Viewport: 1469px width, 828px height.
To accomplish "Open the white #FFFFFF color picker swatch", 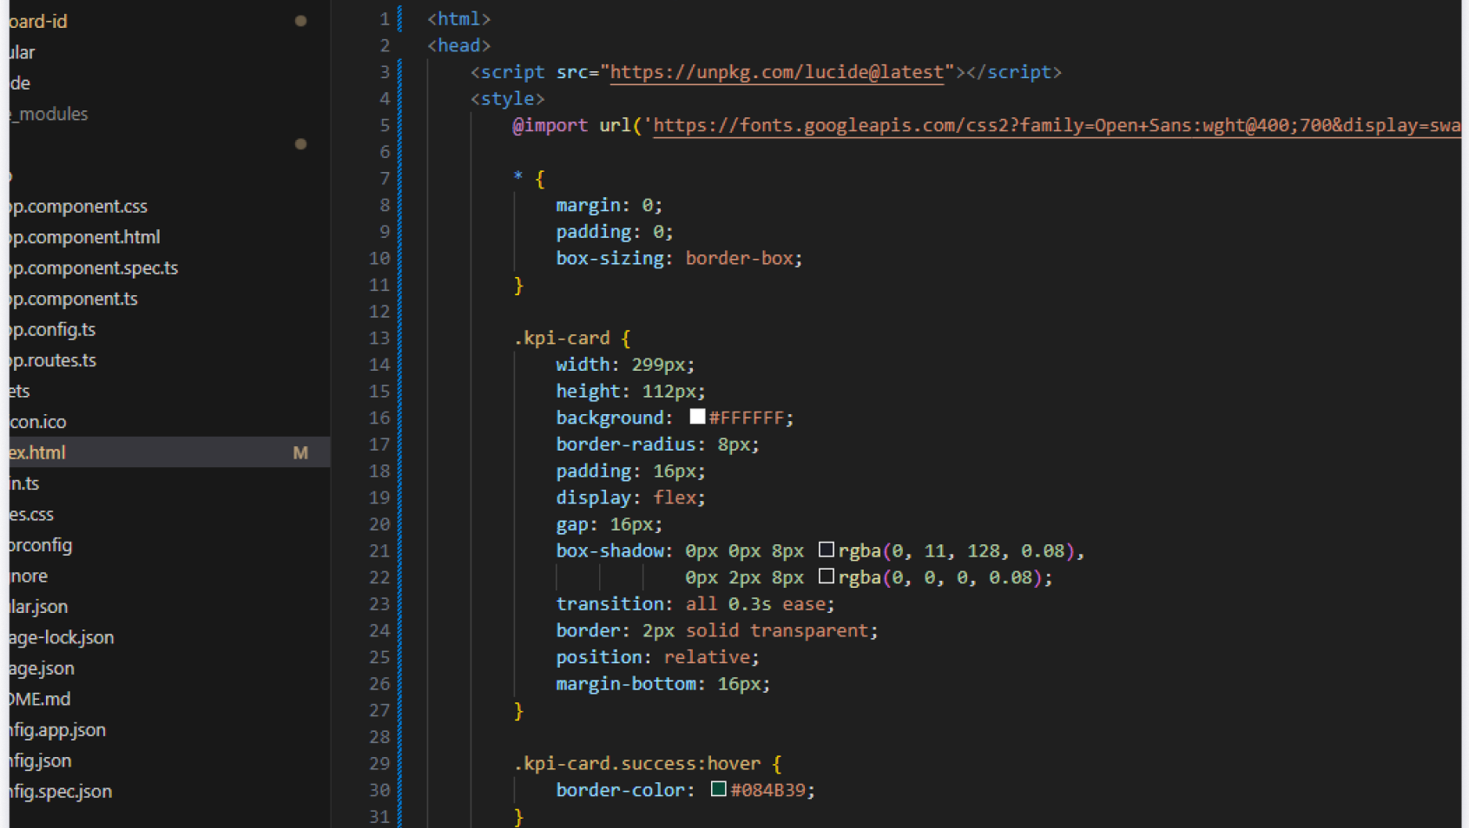I will point(697,417).
